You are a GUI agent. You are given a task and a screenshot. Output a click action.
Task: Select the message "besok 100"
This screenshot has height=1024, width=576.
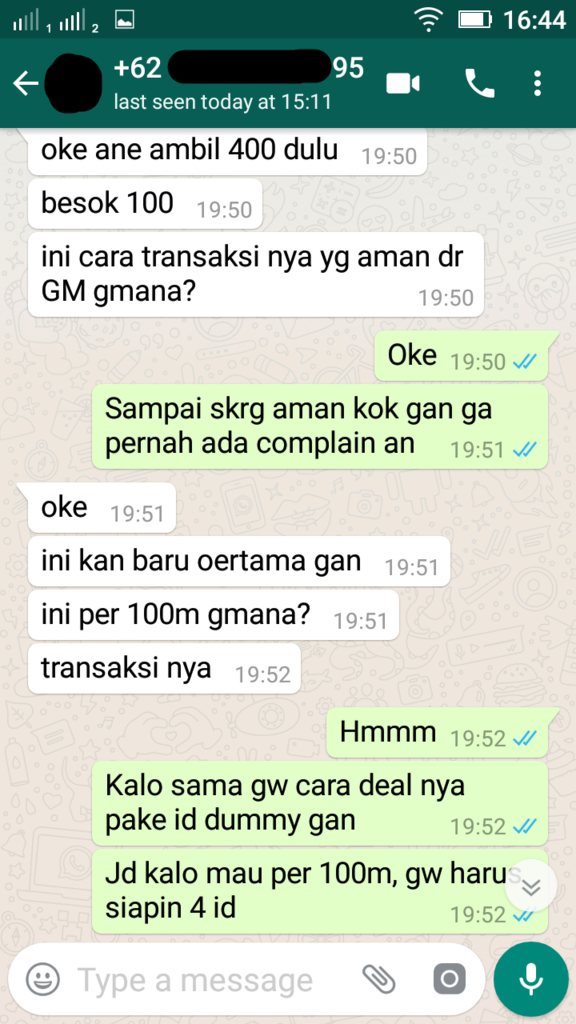click(145, 204)
